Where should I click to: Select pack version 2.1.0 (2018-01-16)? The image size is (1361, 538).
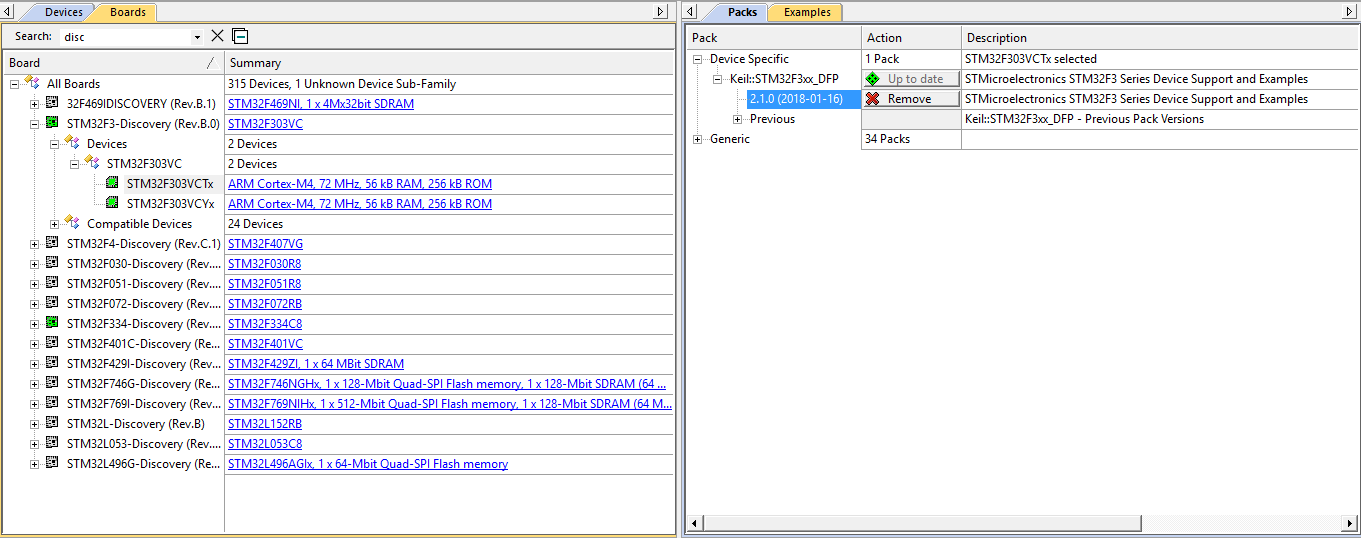(x=796, y=99)
